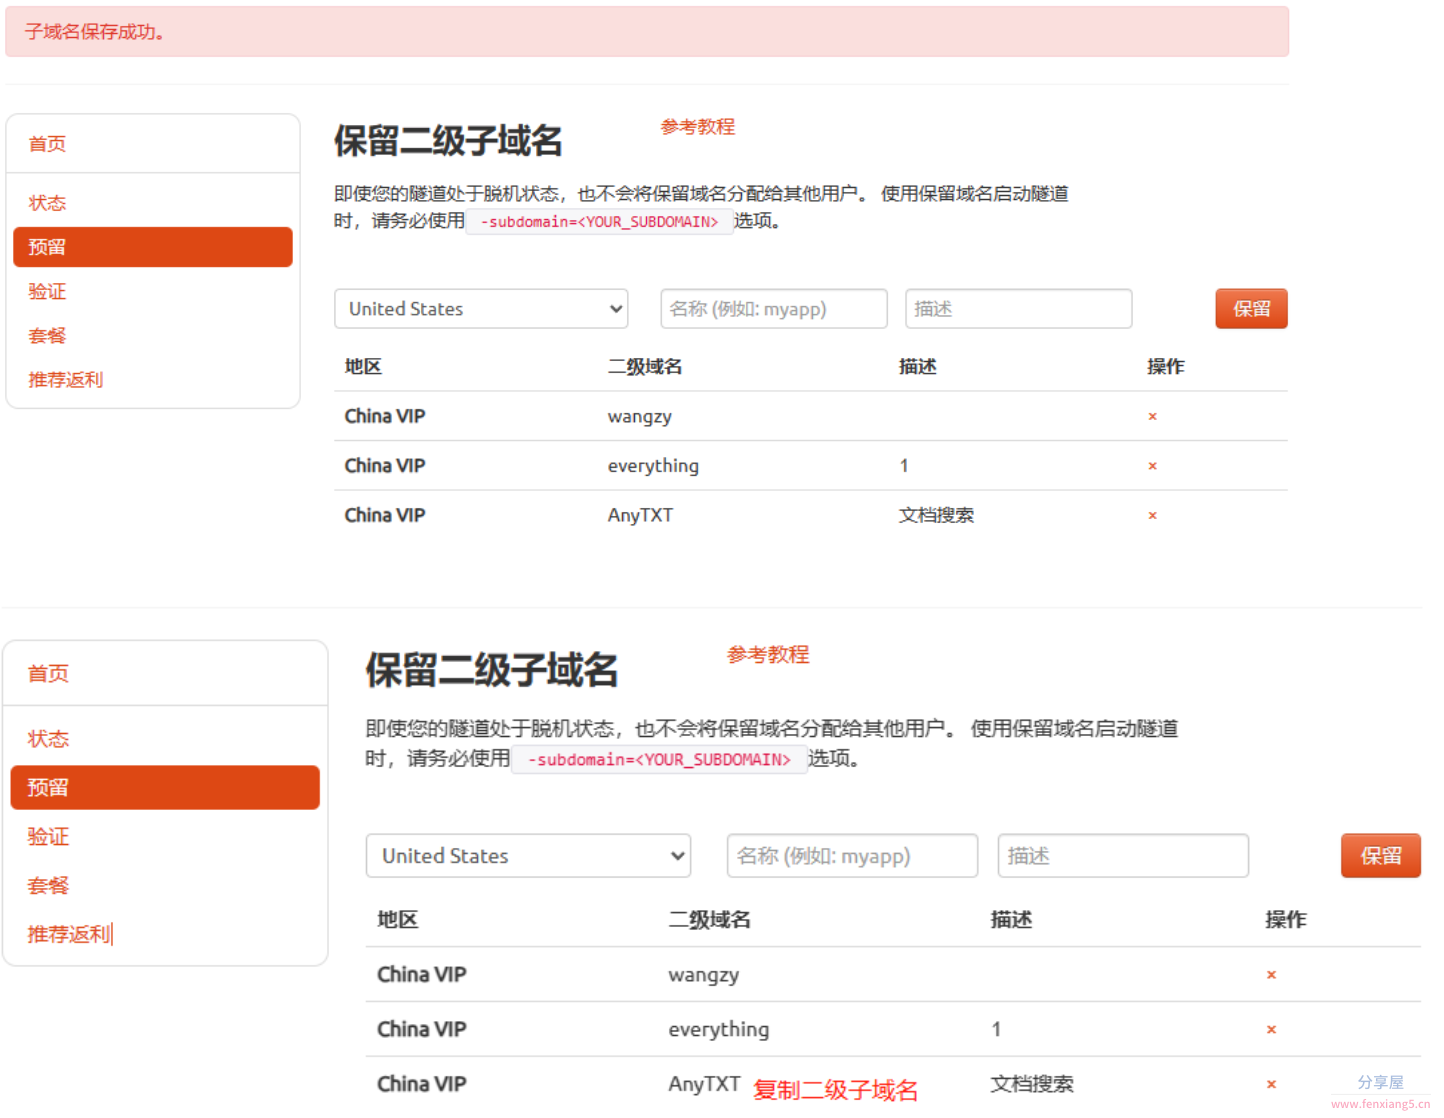The width and height of the screenshot is (1444, 1118).
Task: Focus the 描述 input in upper panel
Action: coord(1019,309)
